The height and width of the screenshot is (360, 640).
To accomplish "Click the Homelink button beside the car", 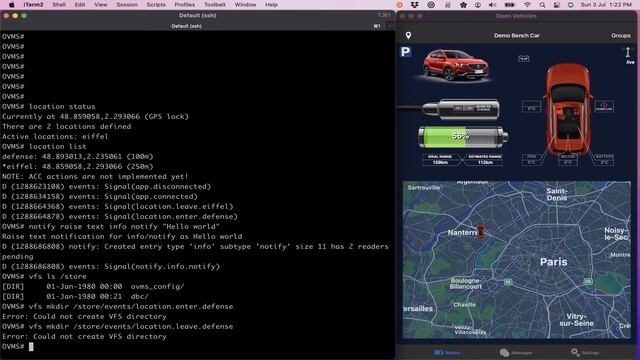I will click(x=604, y=106).
